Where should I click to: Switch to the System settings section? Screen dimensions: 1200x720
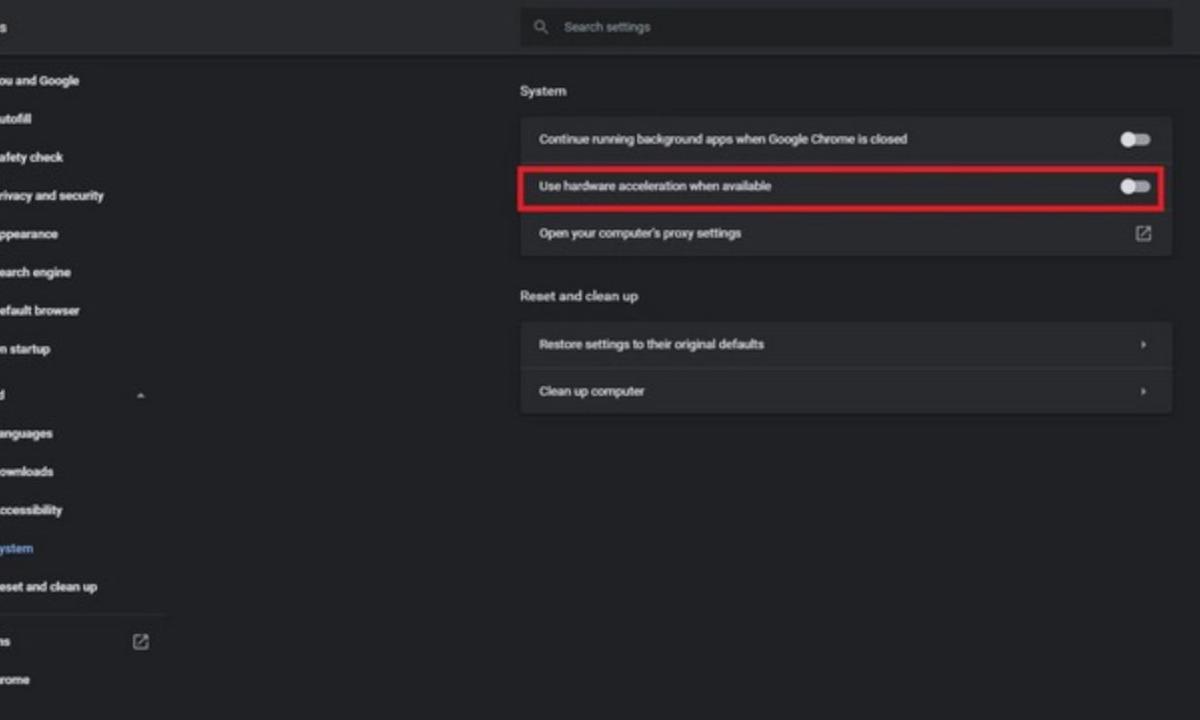click(x=17, y=548)
